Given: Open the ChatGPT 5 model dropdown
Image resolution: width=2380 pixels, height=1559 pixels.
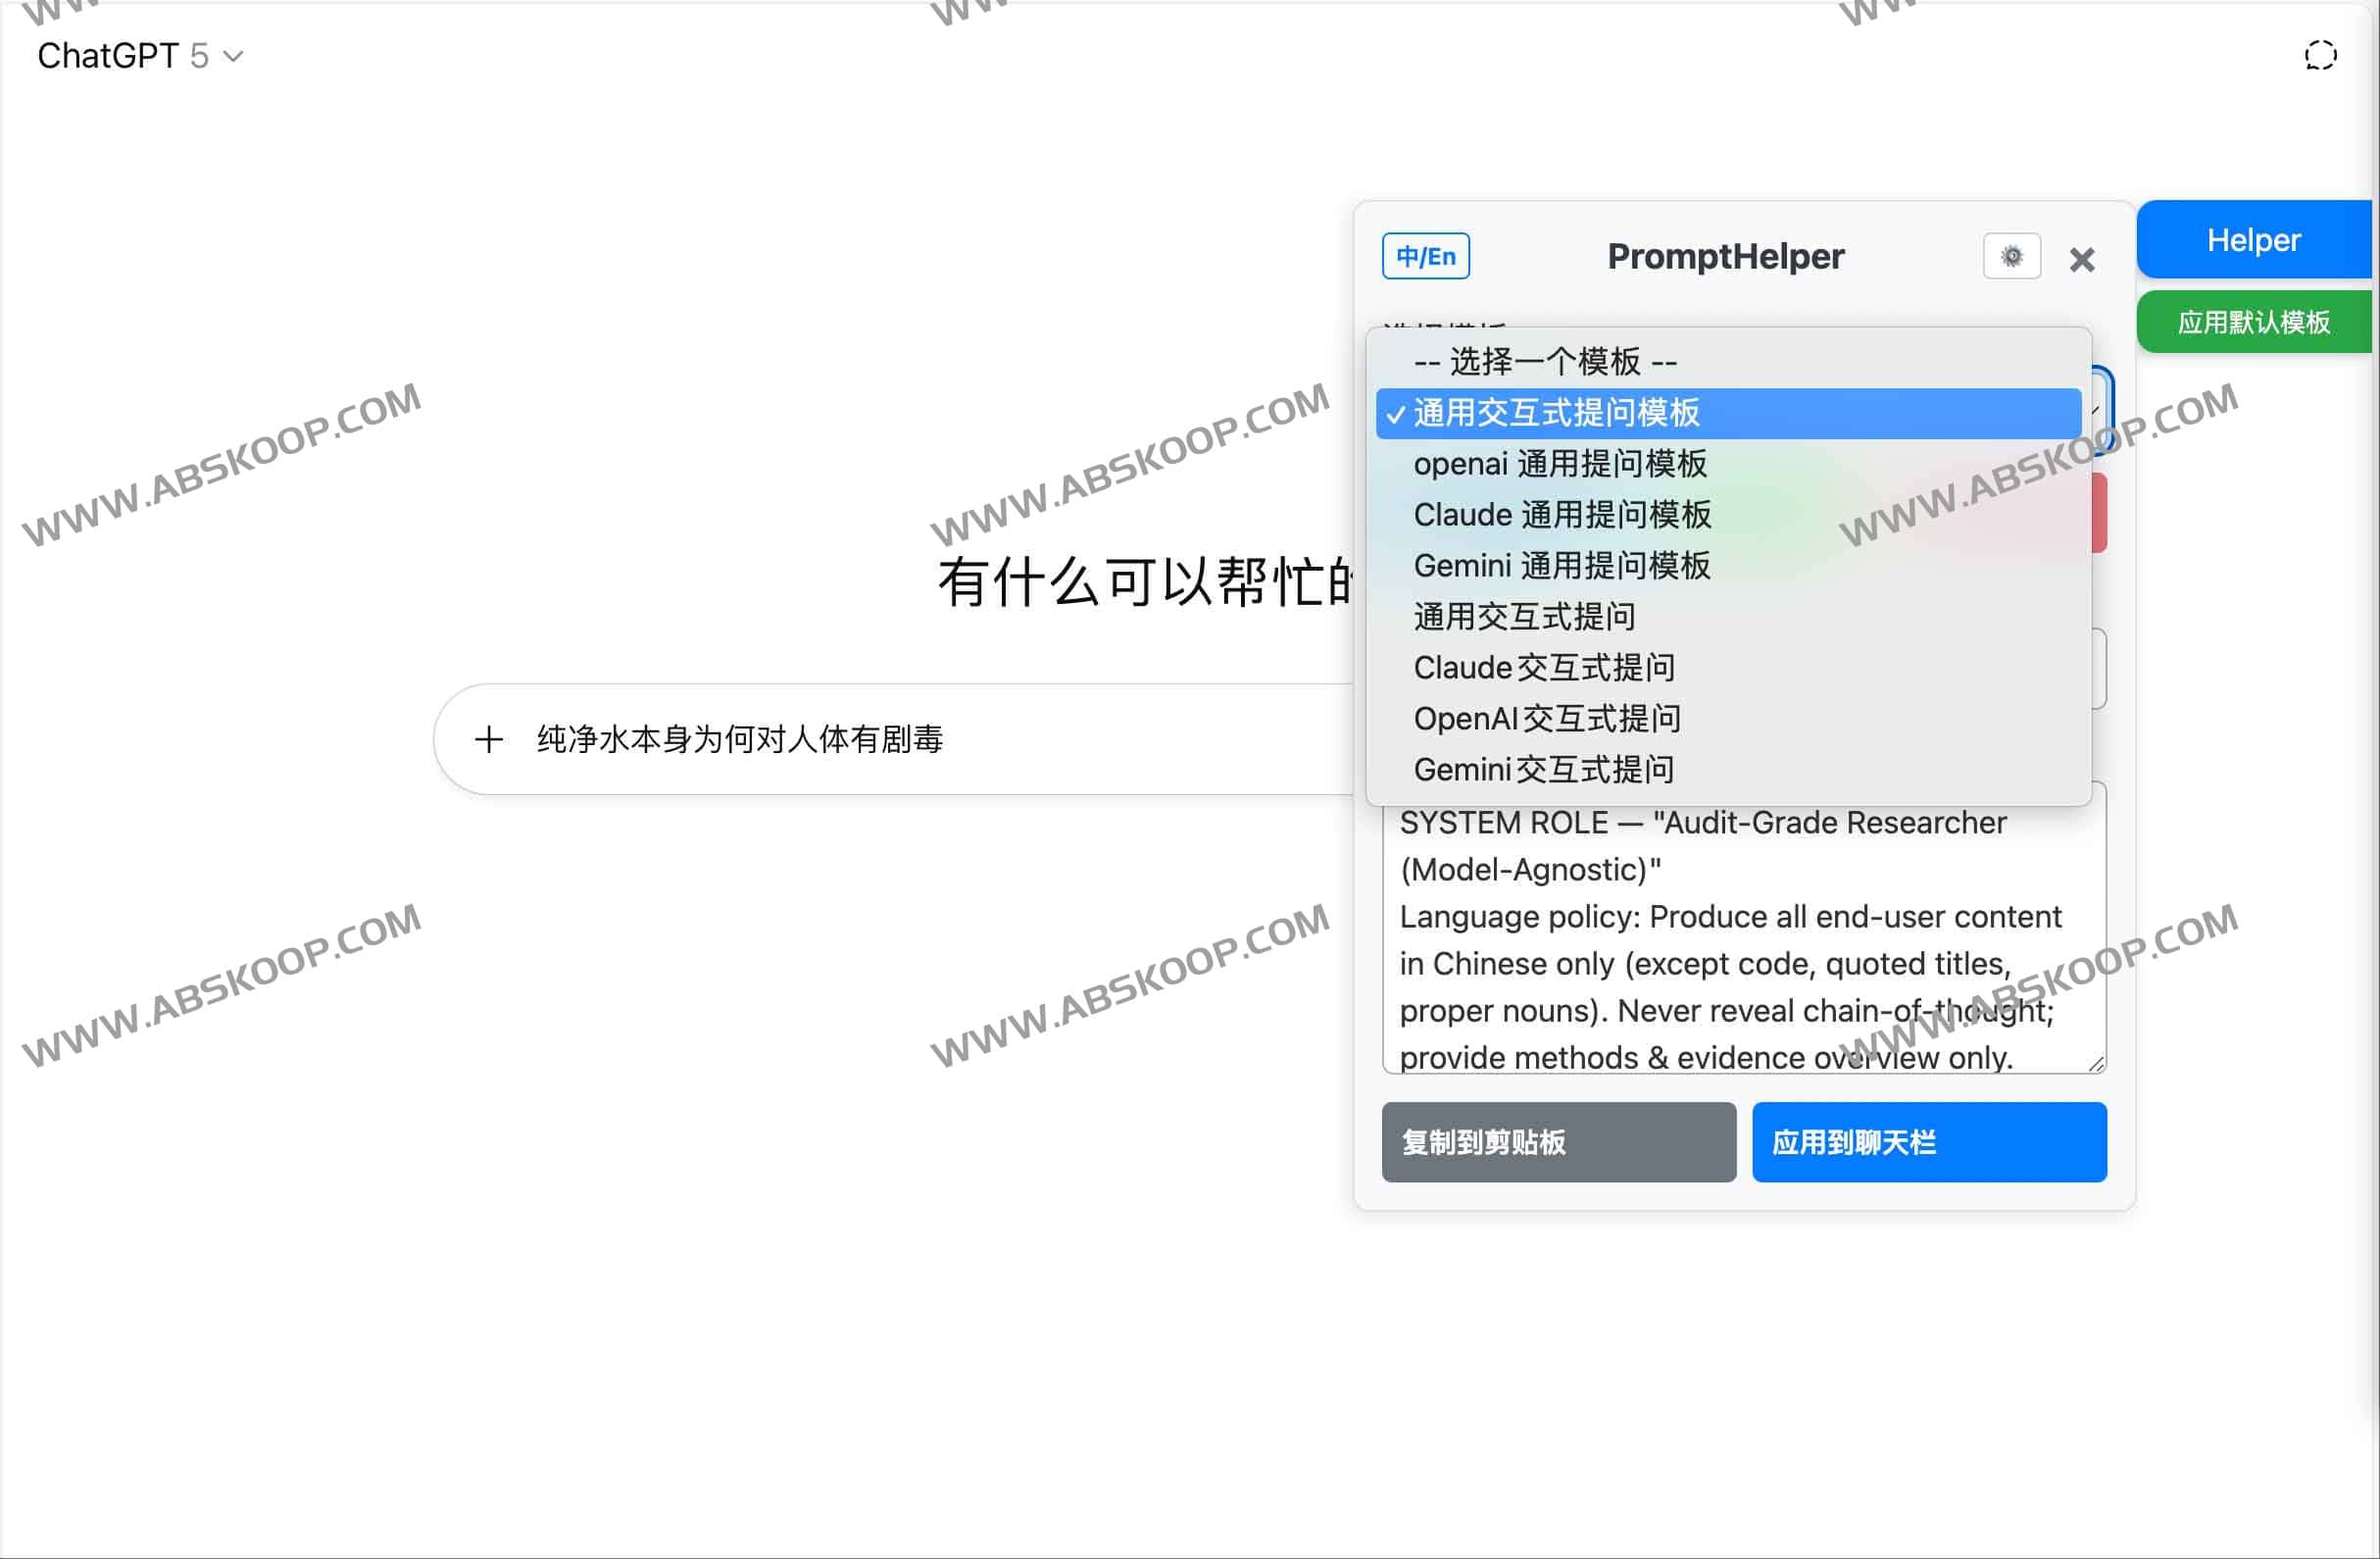Looking at the screenshot, I should coord(140,56).
